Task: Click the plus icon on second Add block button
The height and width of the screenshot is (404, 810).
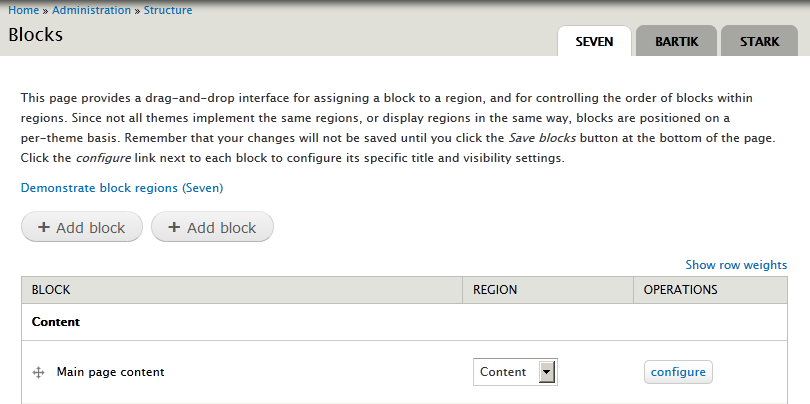Action: (x=175, y=227)
